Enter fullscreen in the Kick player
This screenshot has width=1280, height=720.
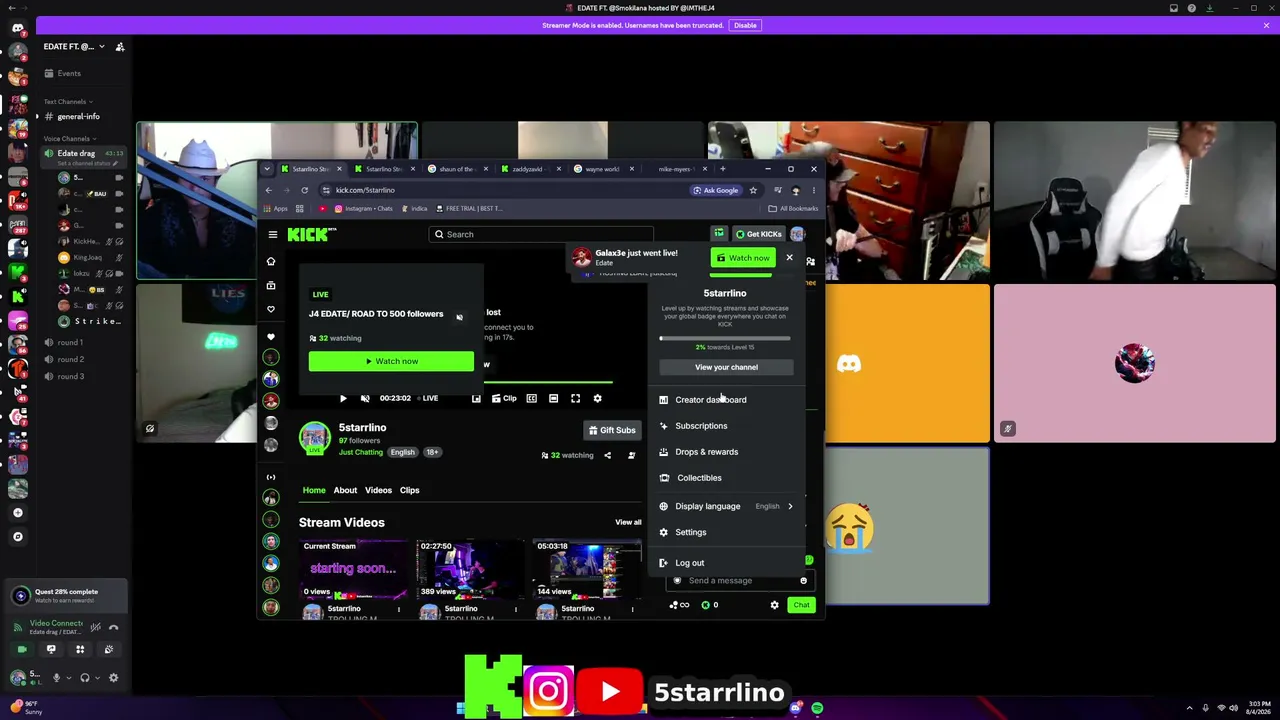click(x=575, y=398)
